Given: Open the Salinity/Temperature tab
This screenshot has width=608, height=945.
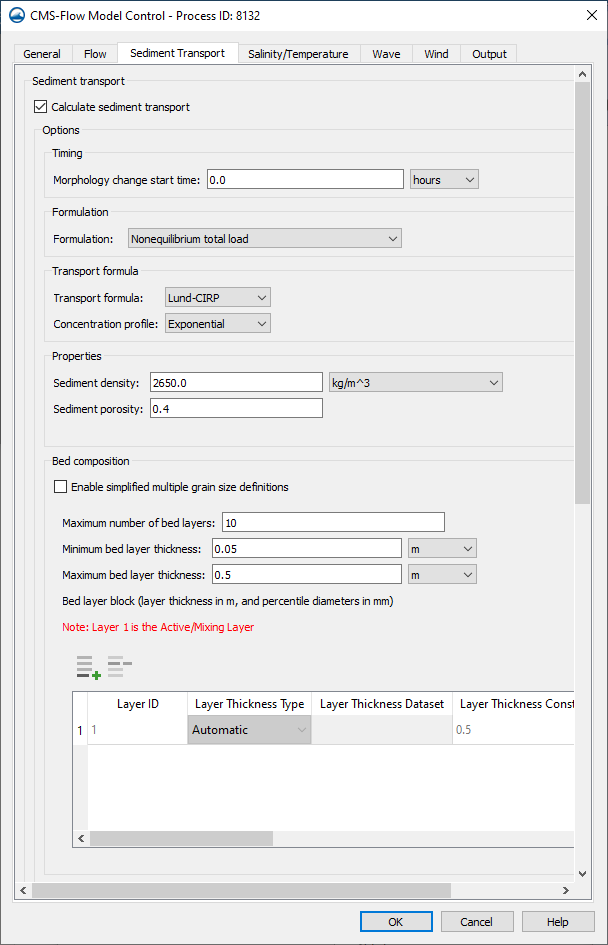Looking at the screenshot, I should pos(298,54).
